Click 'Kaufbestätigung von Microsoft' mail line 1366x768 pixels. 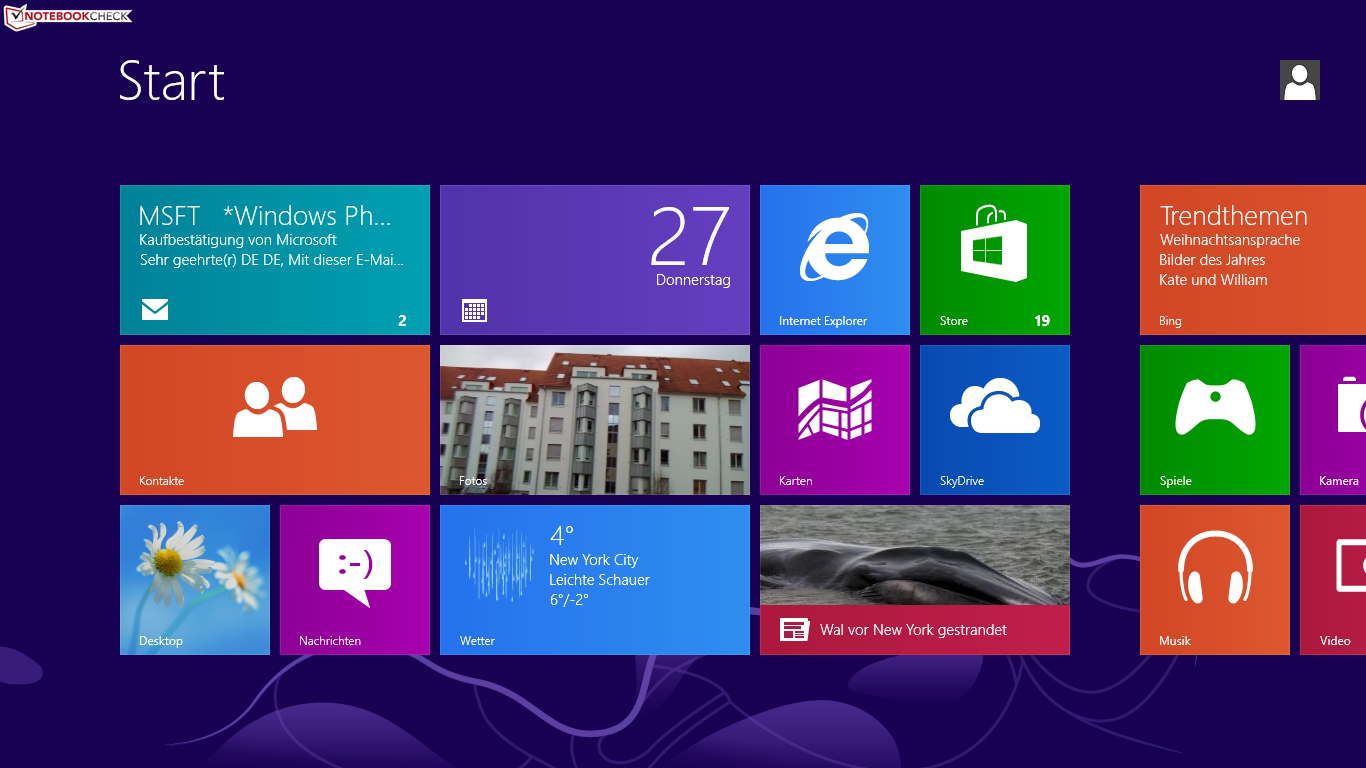pos(238,240)
